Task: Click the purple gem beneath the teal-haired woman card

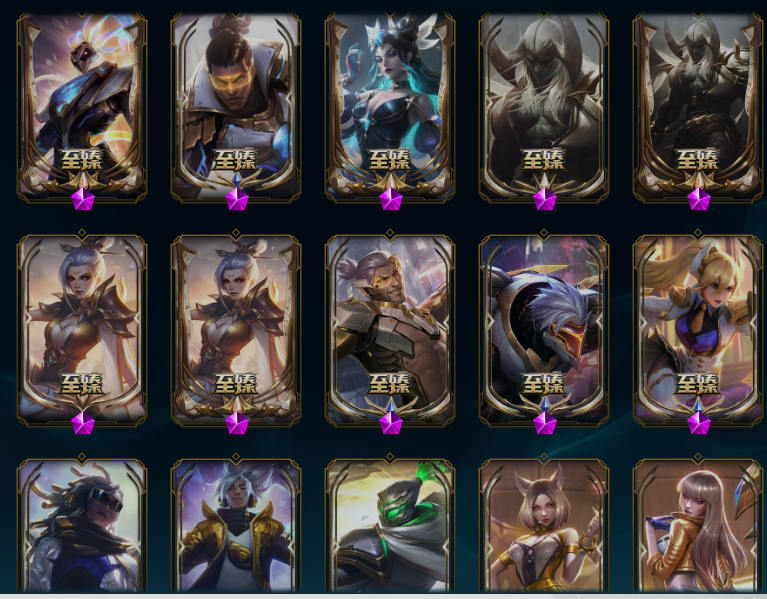Action: click(391, 199)
